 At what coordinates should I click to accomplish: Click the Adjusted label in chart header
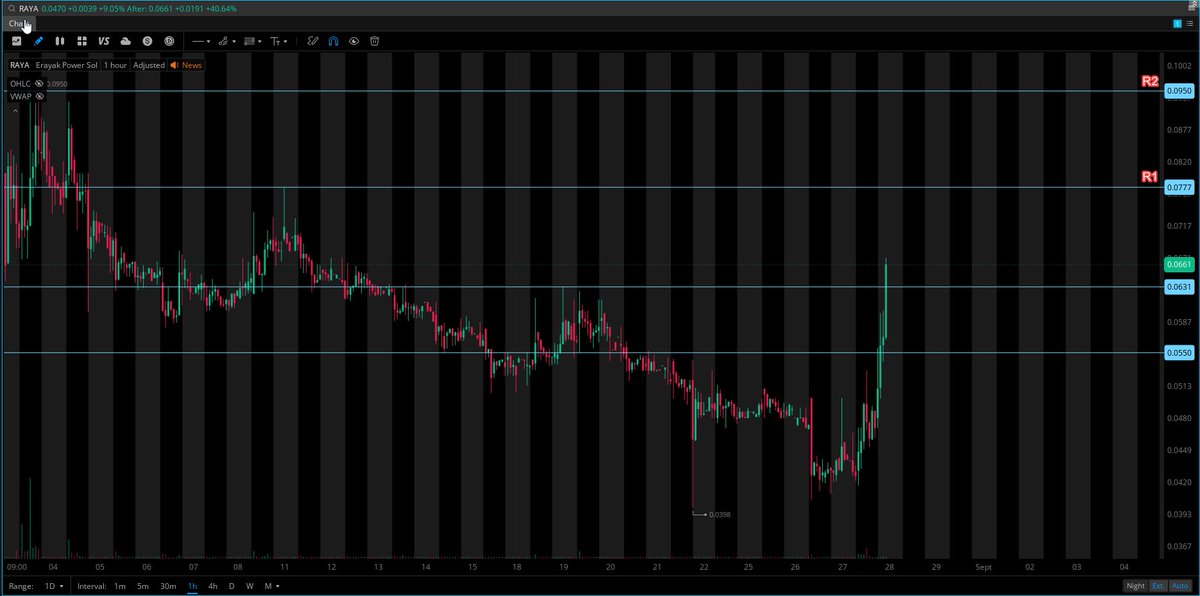tap(149, 65)
